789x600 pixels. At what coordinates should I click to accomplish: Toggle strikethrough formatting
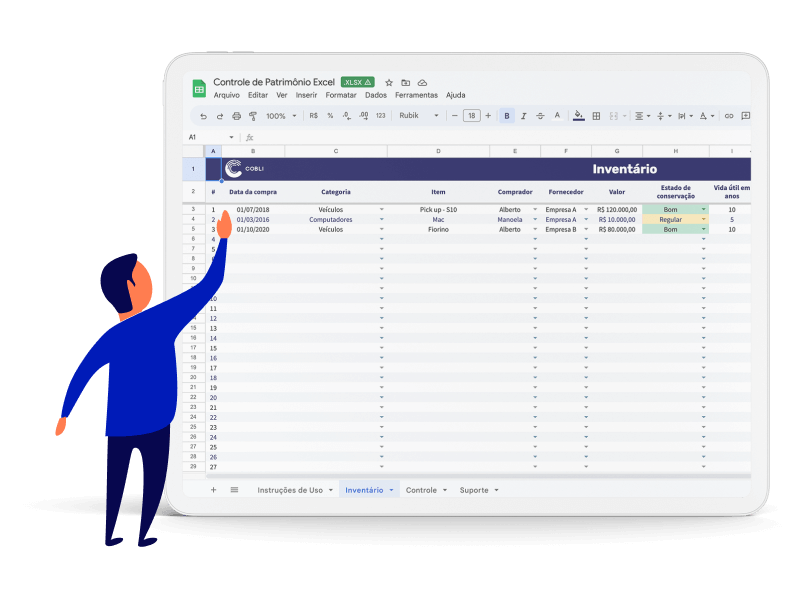[x=540, y=116]
